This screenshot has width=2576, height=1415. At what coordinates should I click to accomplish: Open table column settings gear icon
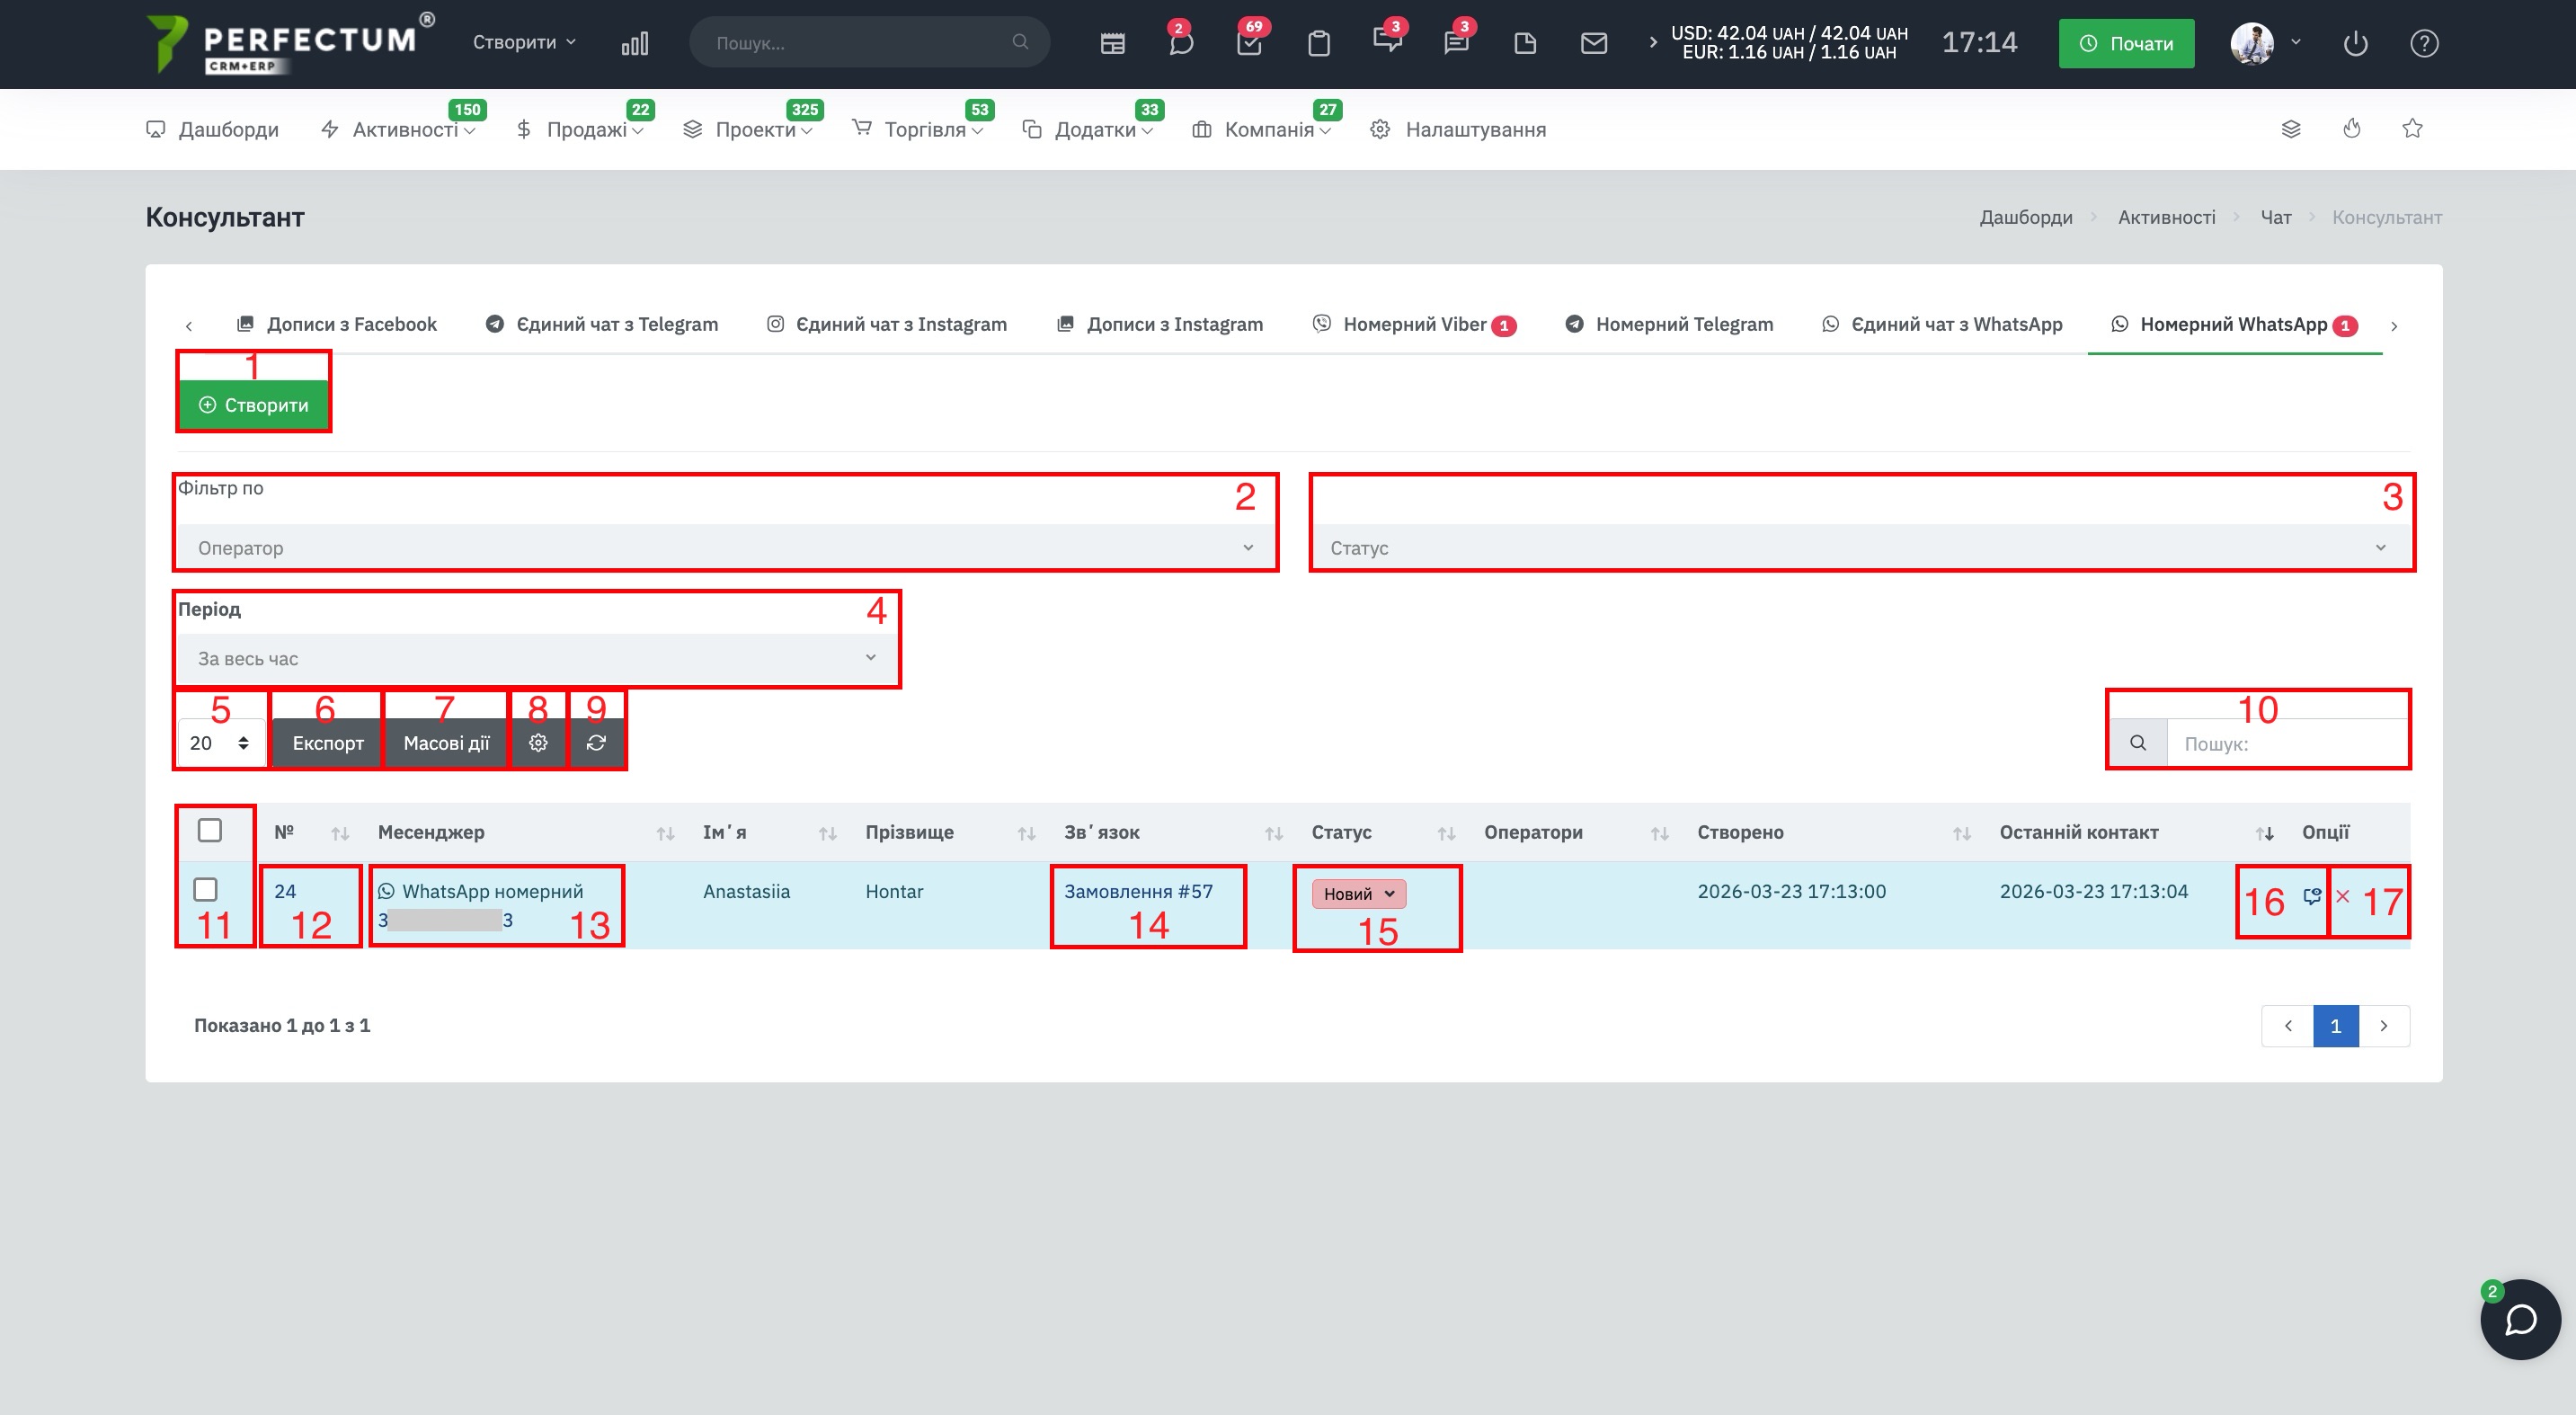pyautogui.click(x=538, y=743)
